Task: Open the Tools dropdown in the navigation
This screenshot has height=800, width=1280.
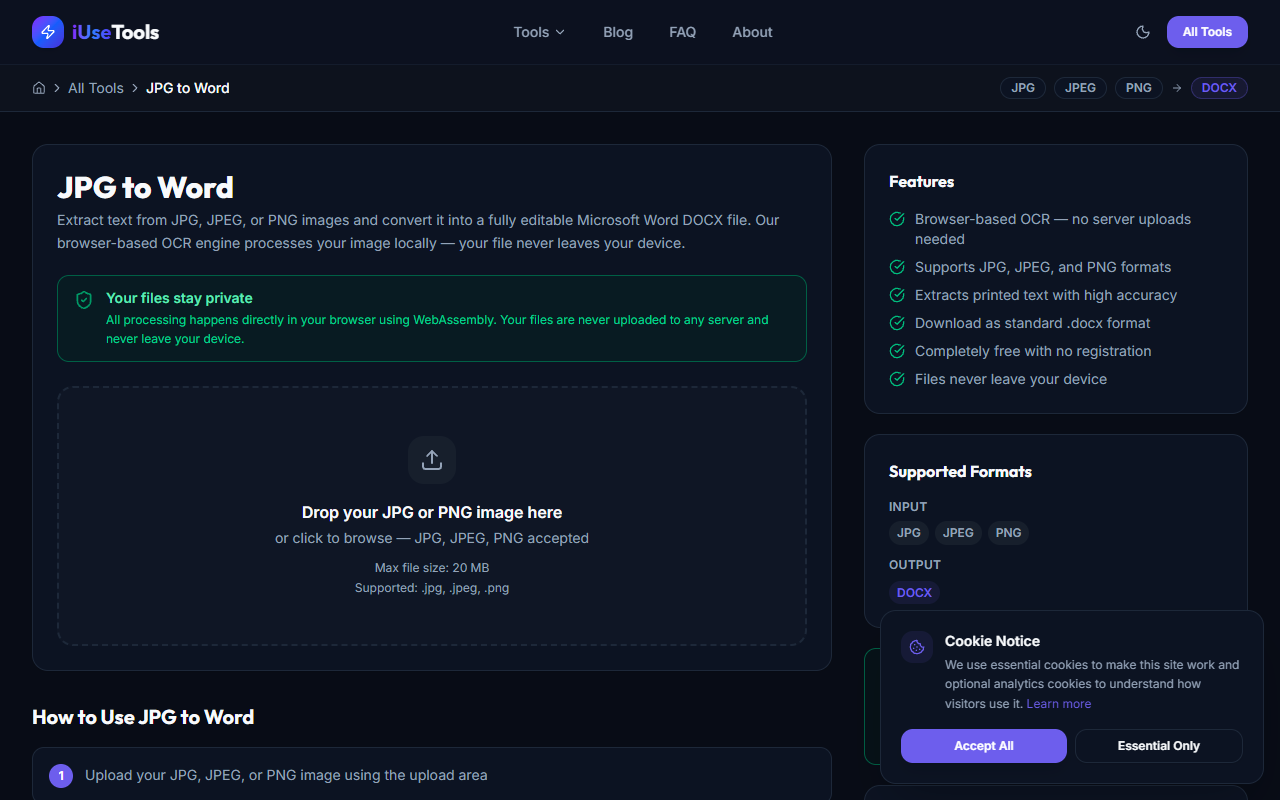Action: click(x=538, y=32)
